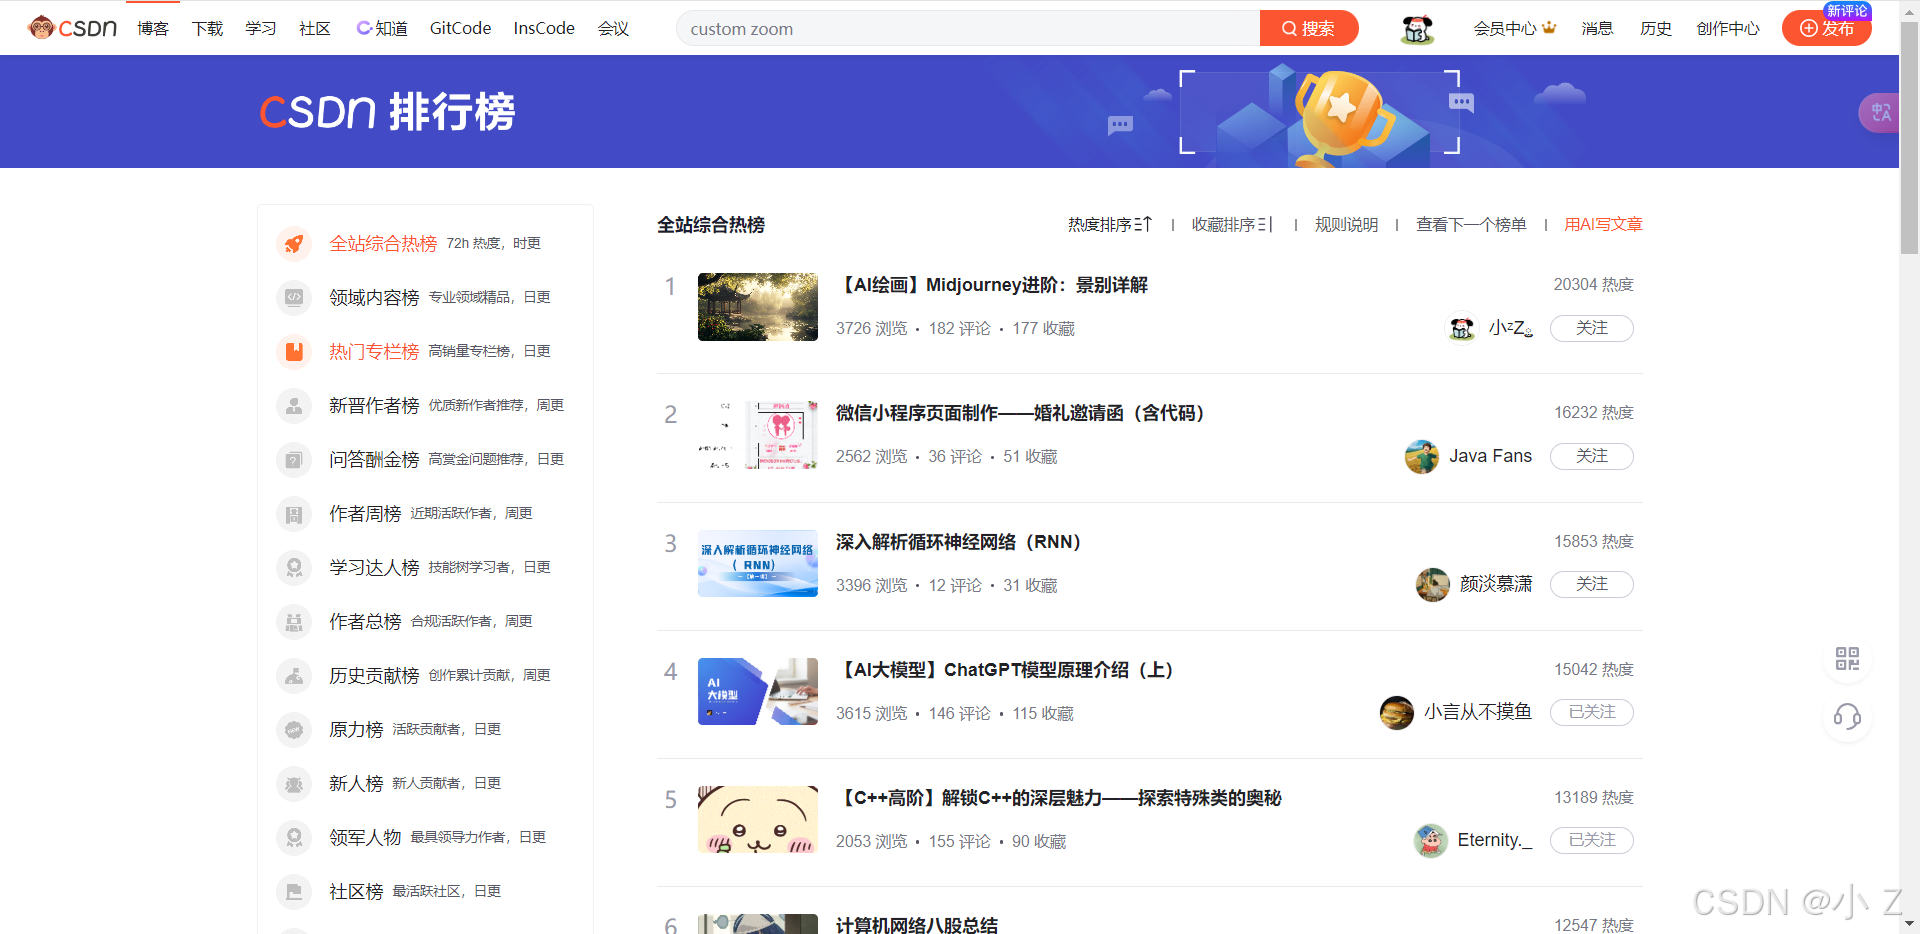Open article 计算机网络八股总结
This screenshot has height=934, width=1920.
tap(917, 925)
